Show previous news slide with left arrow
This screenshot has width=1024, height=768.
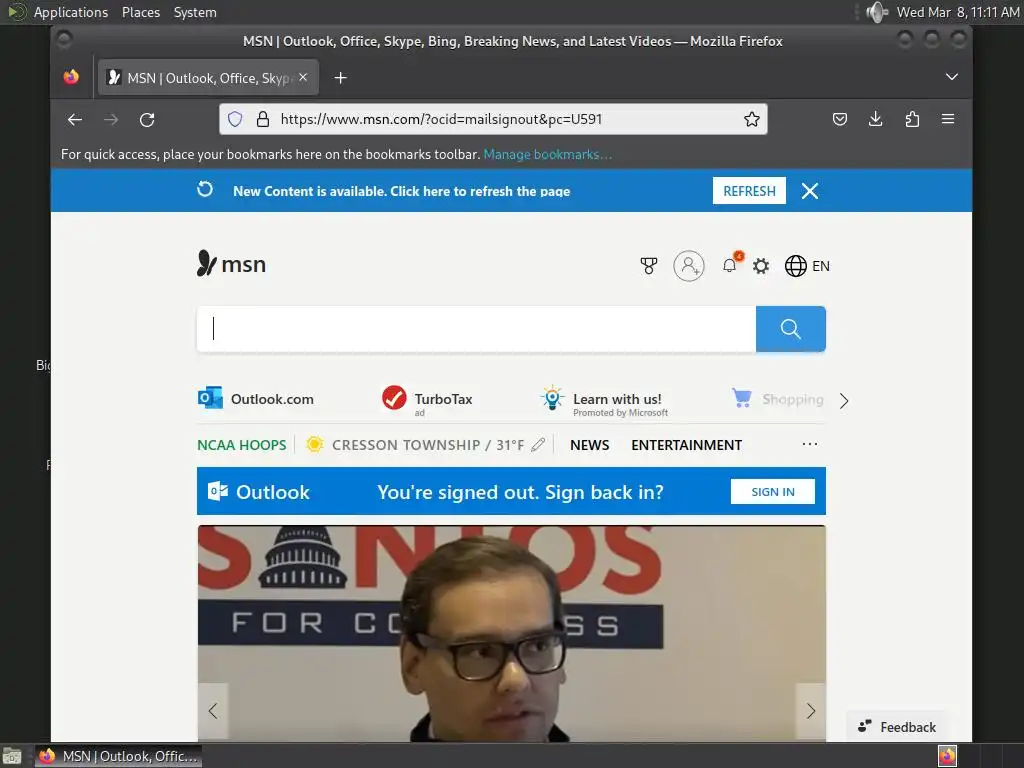tap(213, 711)
